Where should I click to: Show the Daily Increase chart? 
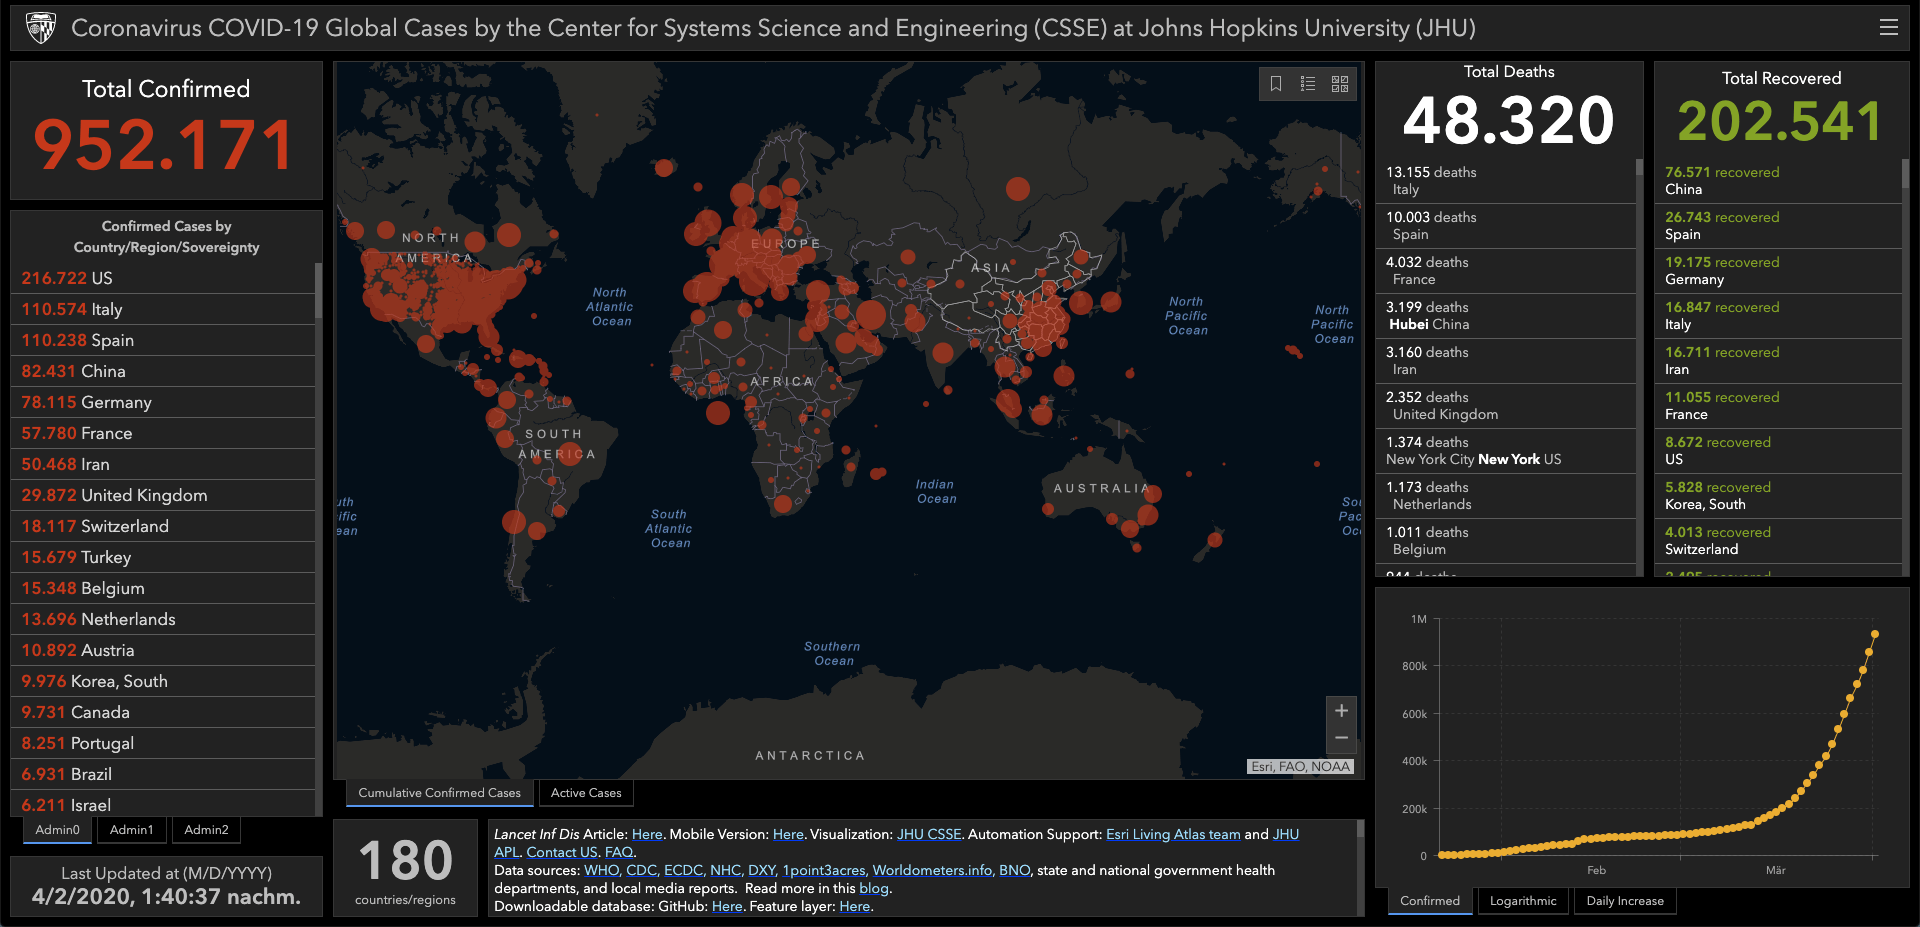1624,901
